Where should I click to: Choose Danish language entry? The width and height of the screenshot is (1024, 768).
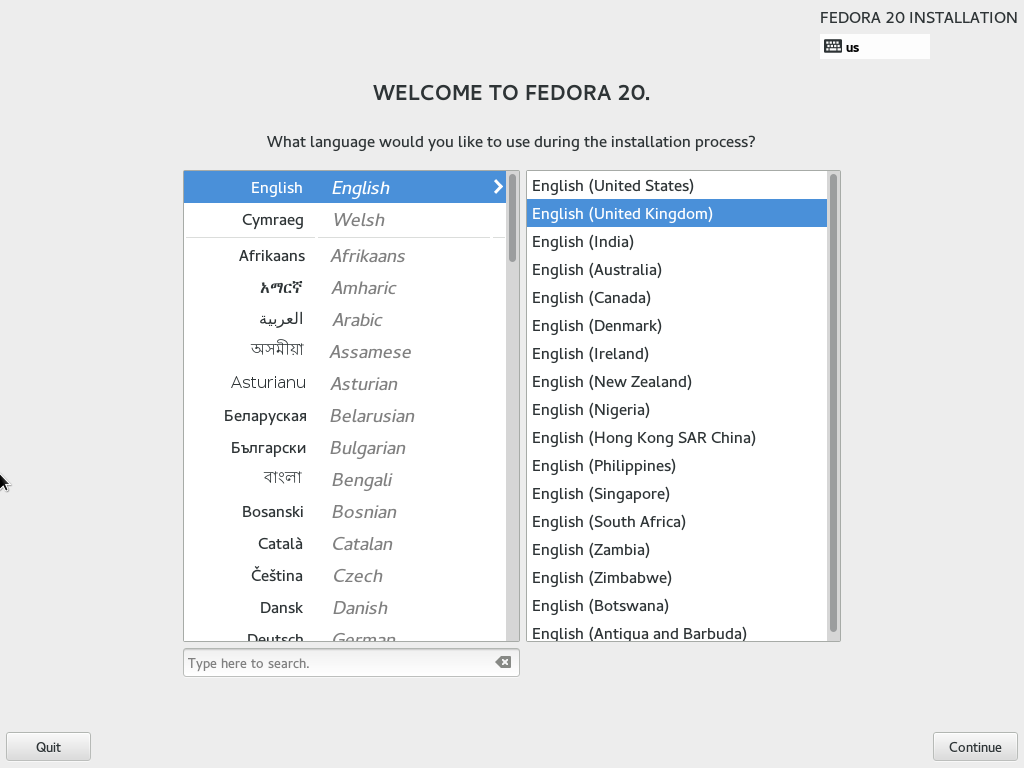pos(345,608)
